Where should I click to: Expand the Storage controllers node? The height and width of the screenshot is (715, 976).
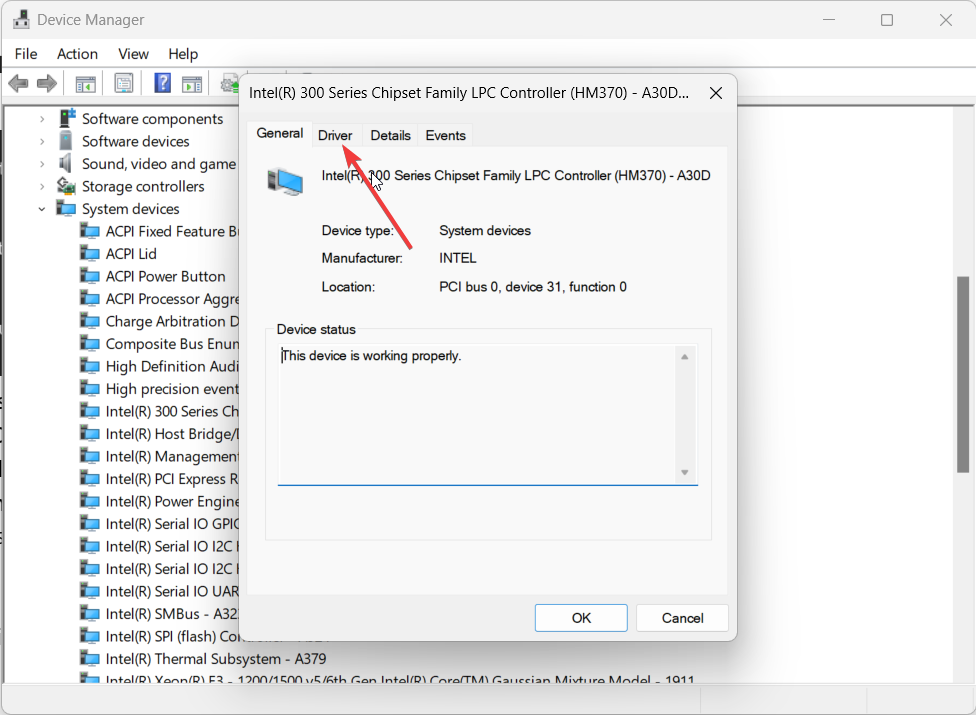click(x=42, y=186)
